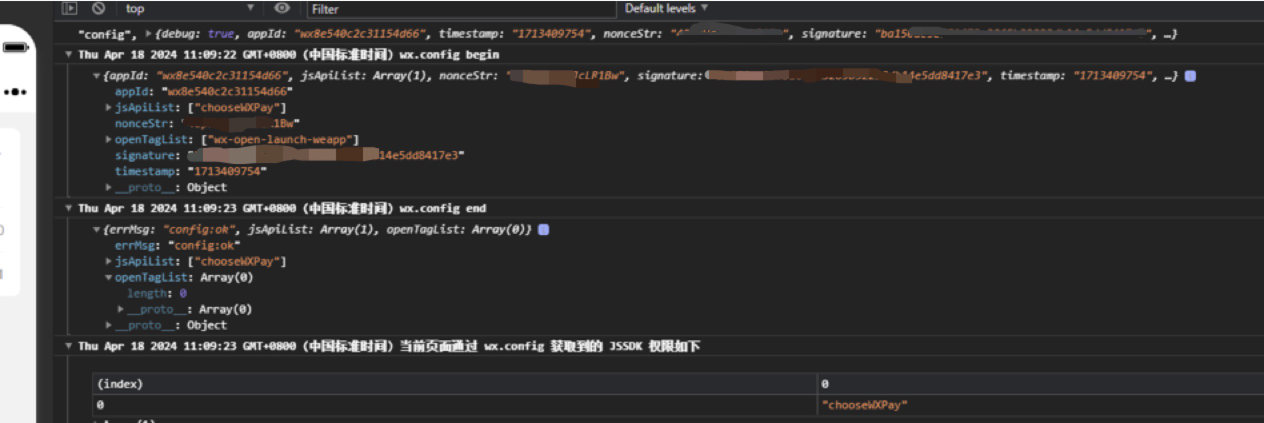Click the "当前页面通过 wx.config 获取到的 JSSDK 权限如下" message
1264x423 pixels.
549,346
